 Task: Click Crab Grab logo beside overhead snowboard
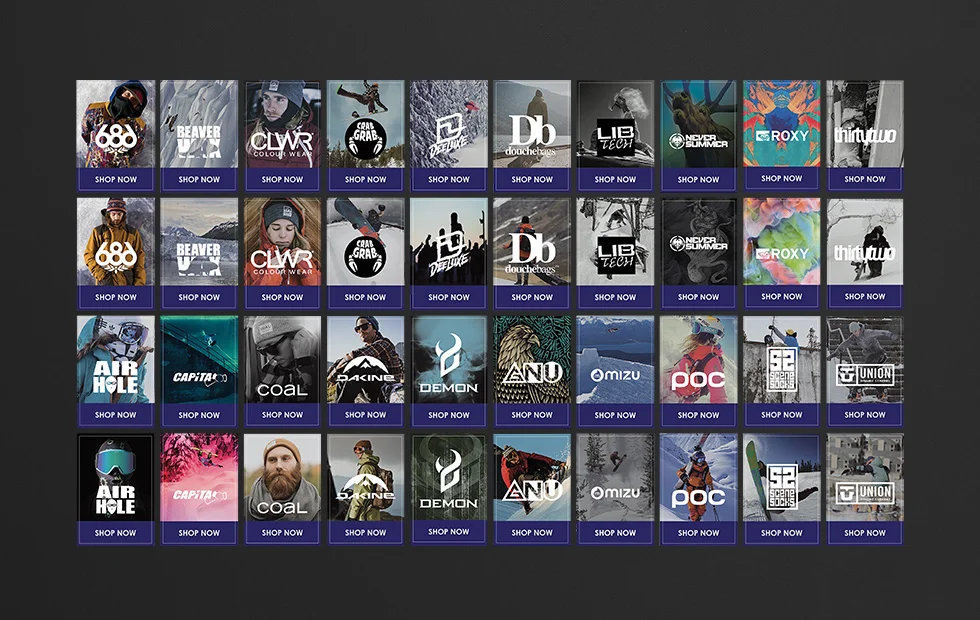tap(365, 256)
